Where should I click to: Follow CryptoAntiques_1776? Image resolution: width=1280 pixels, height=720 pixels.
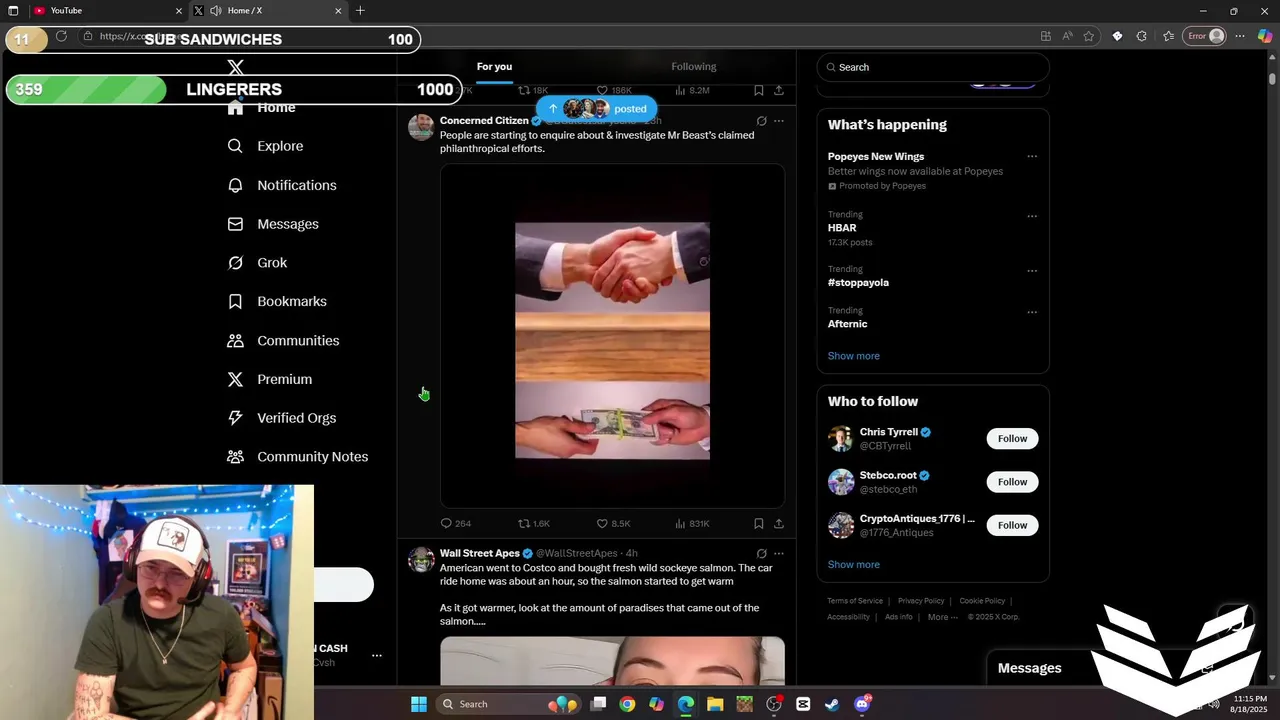pyautogui.click(x=1012, y=525)
